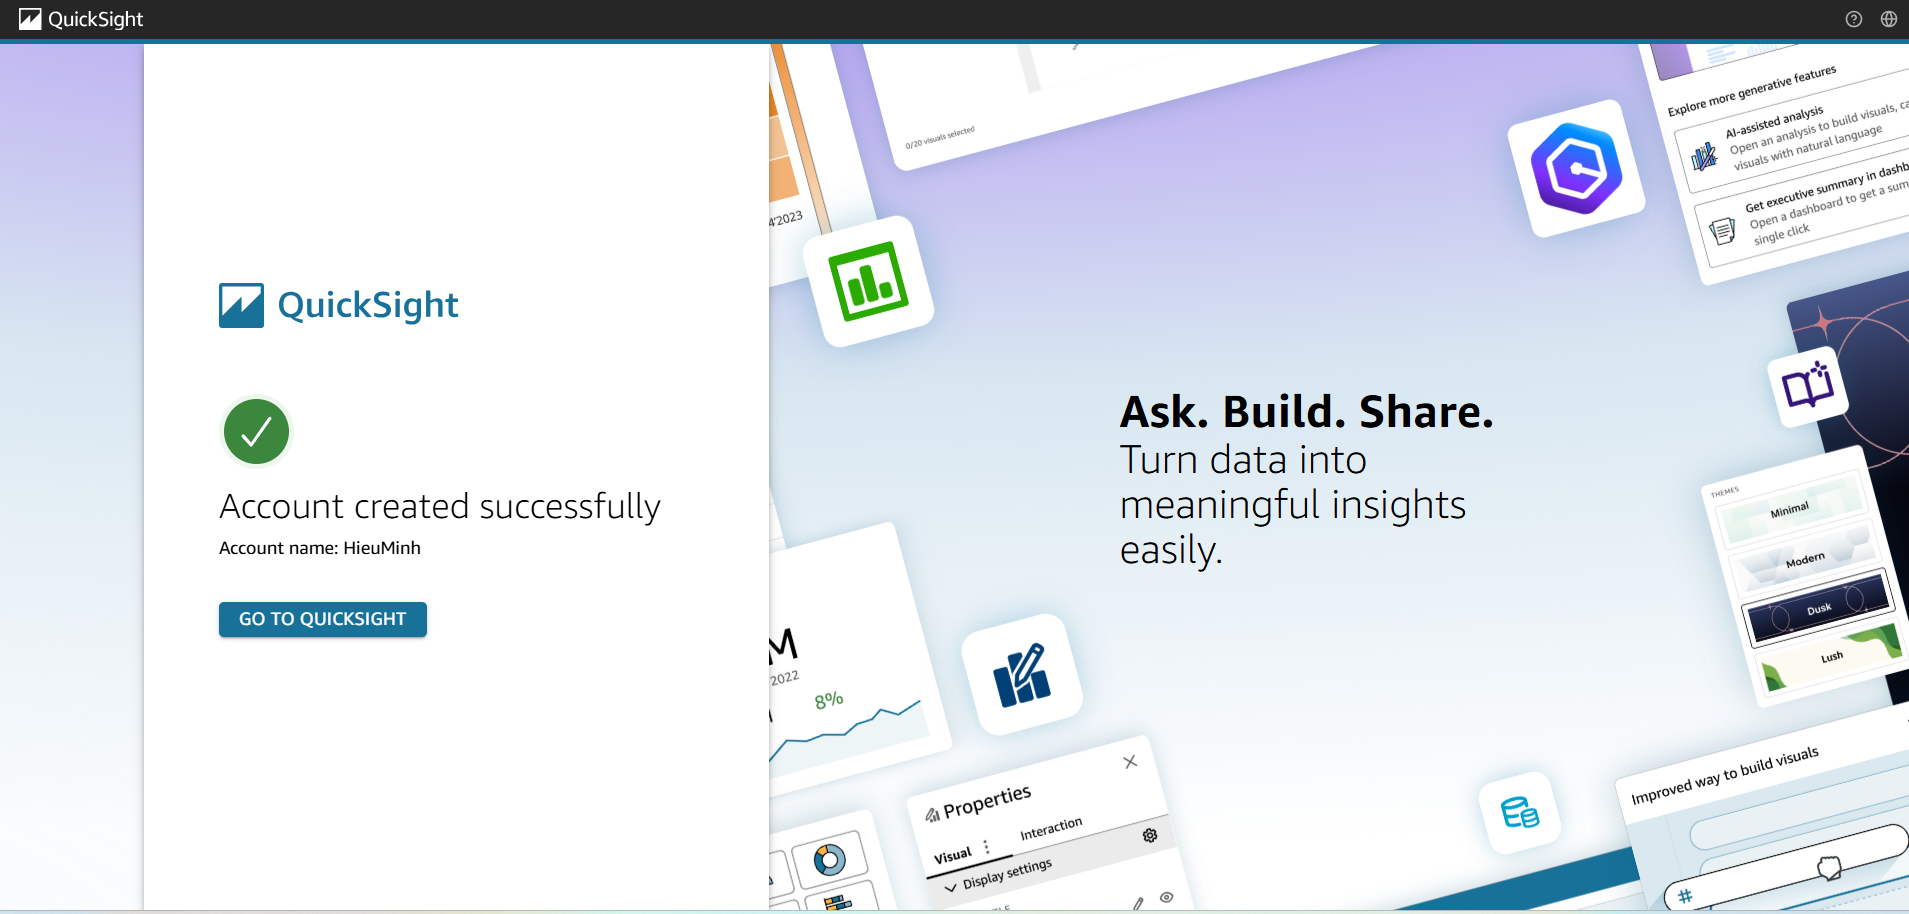Screen dimensions: 1909x914
Task: Choose the Dusk theme thumbnail
Action: [x=1817, y=608]
